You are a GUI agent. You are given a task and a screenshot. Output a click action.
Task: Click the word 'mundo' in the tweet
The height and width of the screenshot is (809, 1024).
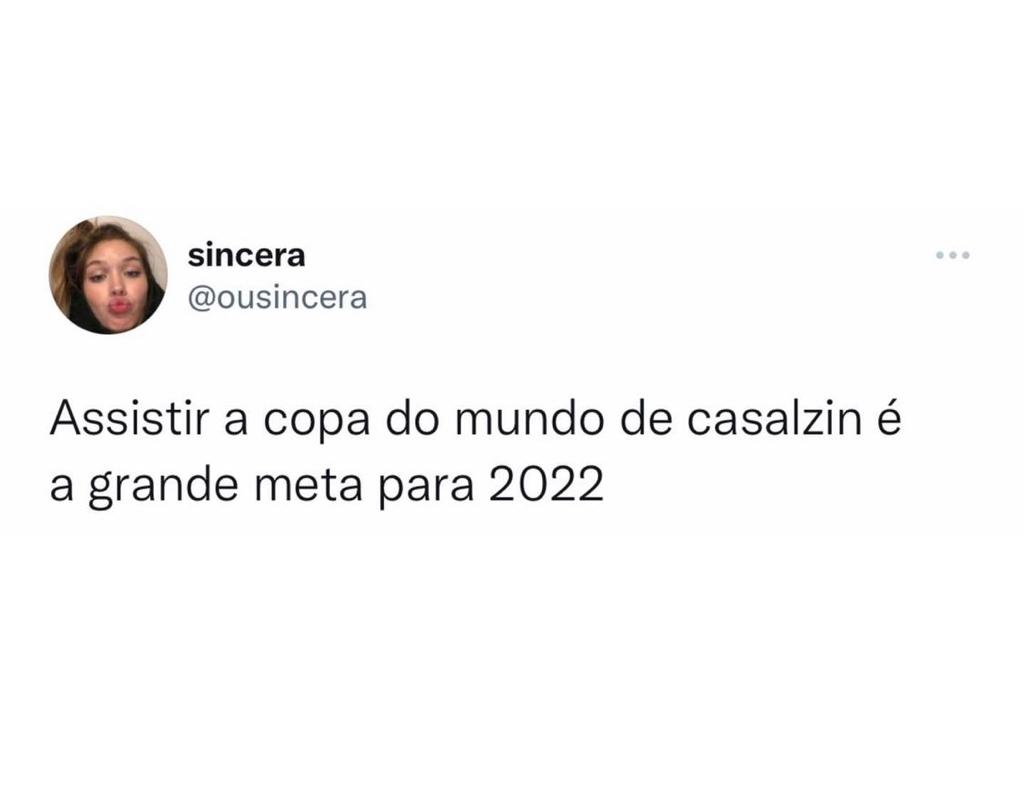[x=529, y=419]
